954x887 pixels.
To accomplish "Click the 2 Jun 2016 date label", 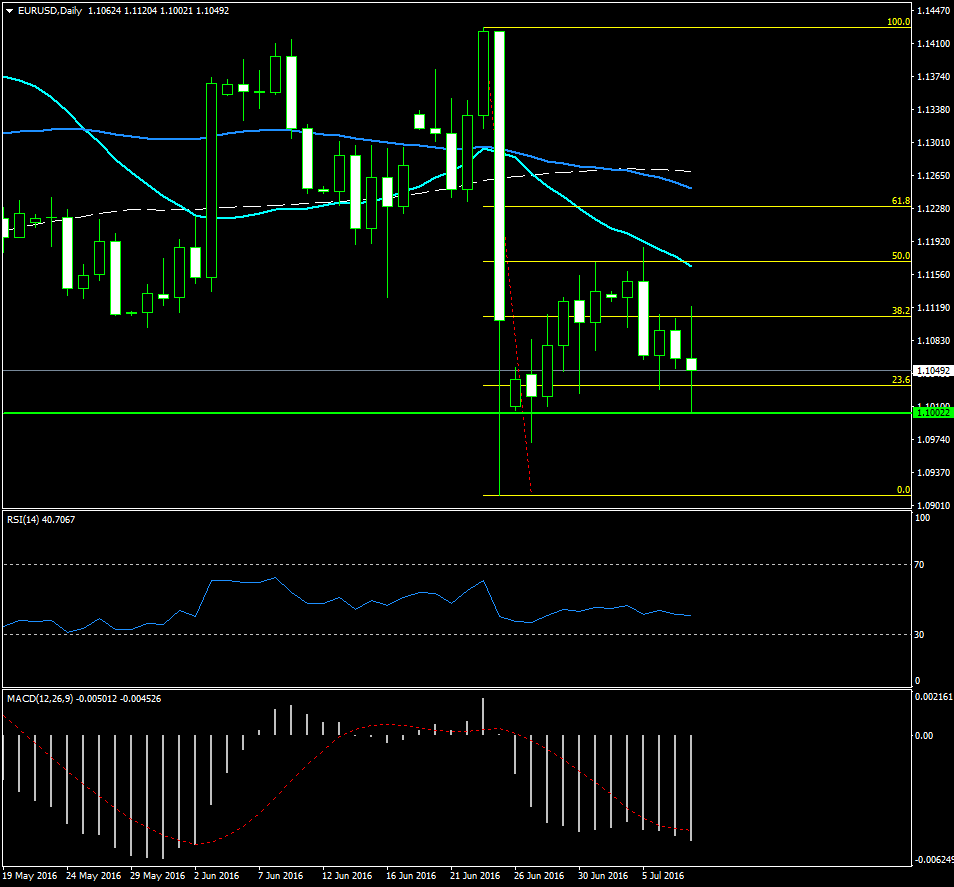I will point(216,876).
